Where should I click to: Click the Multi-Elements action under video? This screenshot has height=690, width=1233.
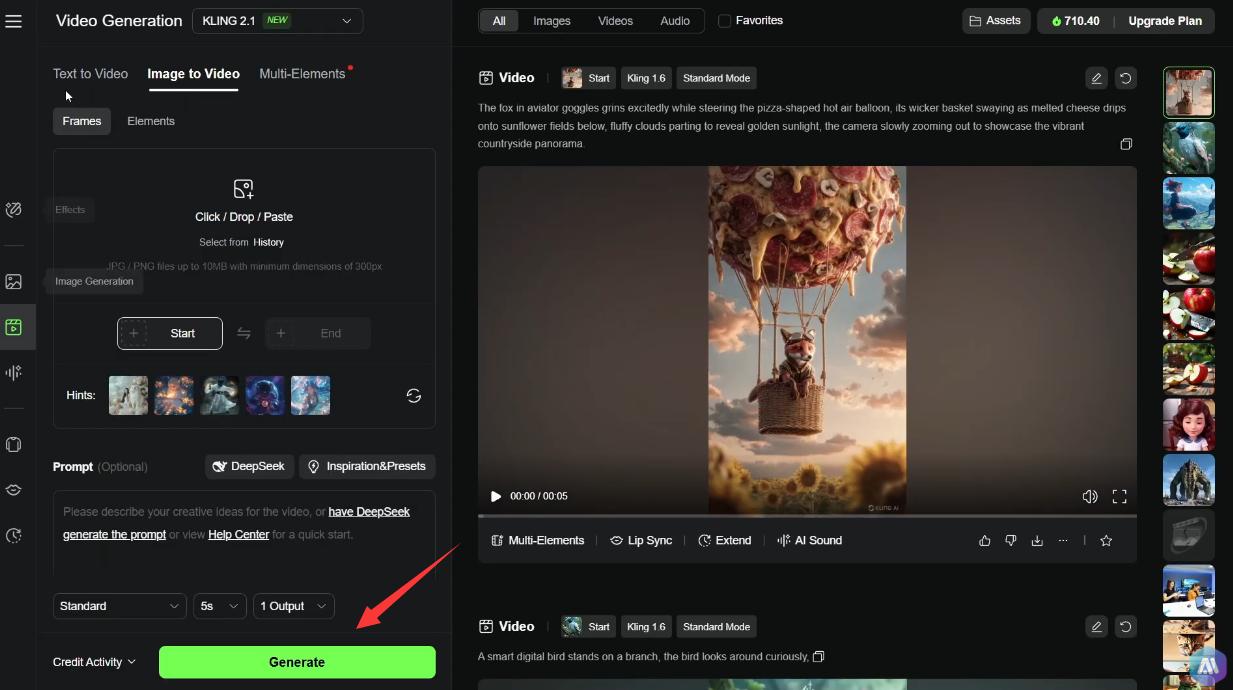538,540
